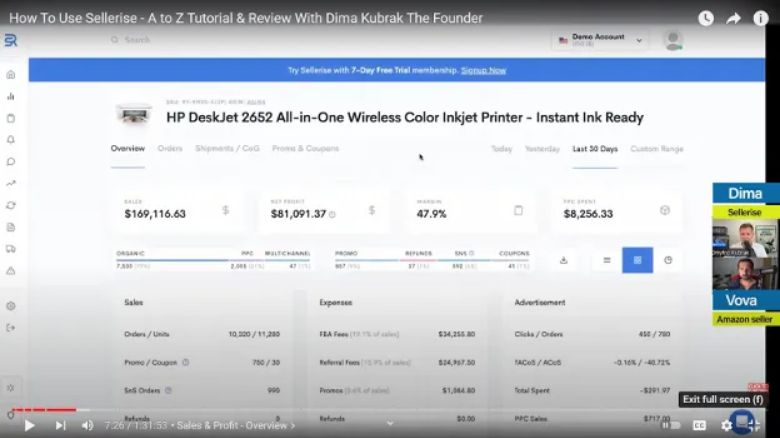This screenshot has height=438, width=780.
Task: Open the truck shipments sidebar icon
Action: (11, 249)
